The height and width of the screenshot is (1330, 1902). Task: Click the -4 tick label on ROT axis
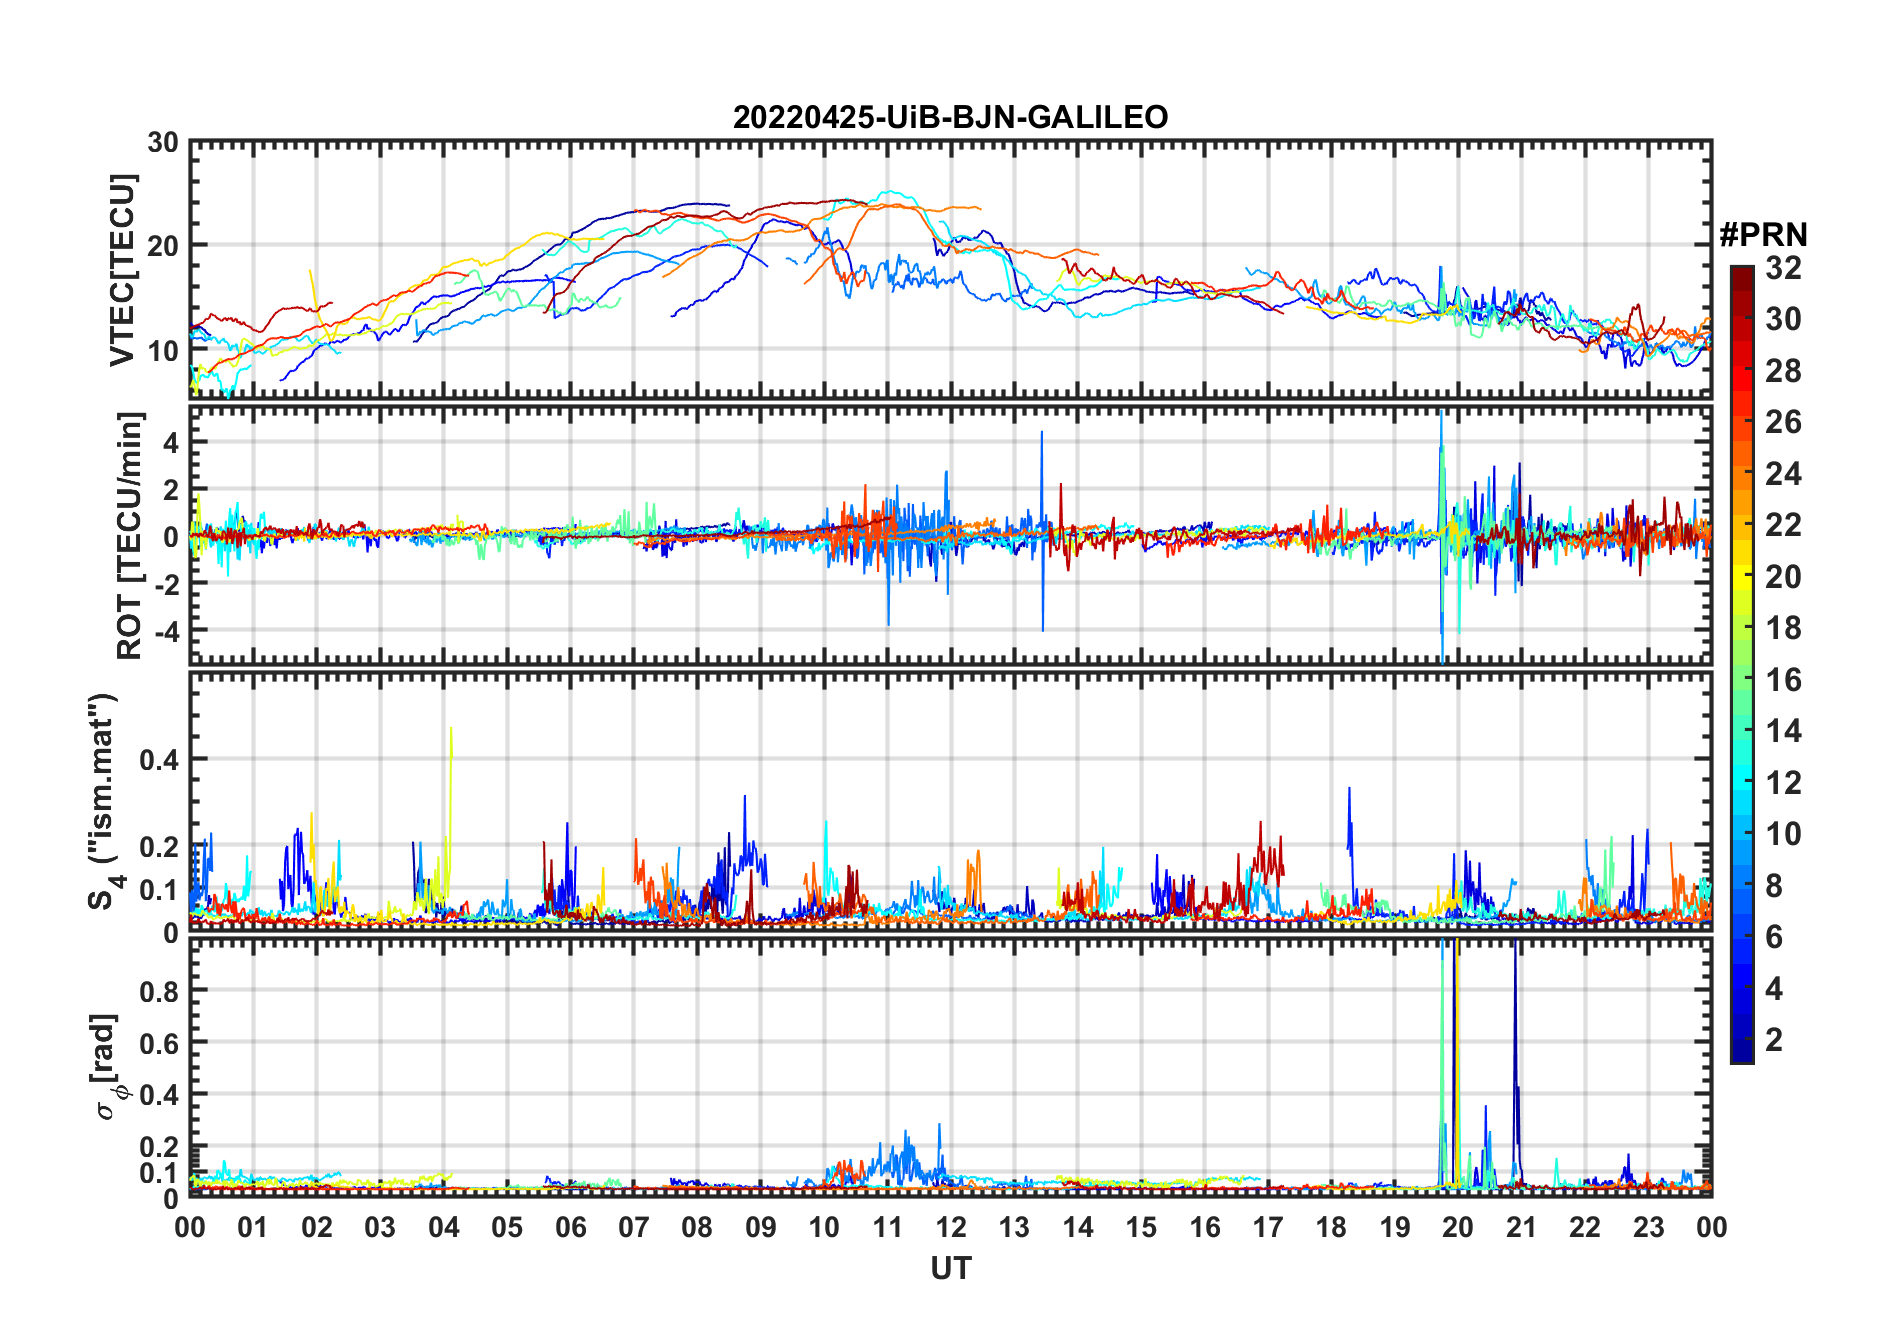[163, 631]
